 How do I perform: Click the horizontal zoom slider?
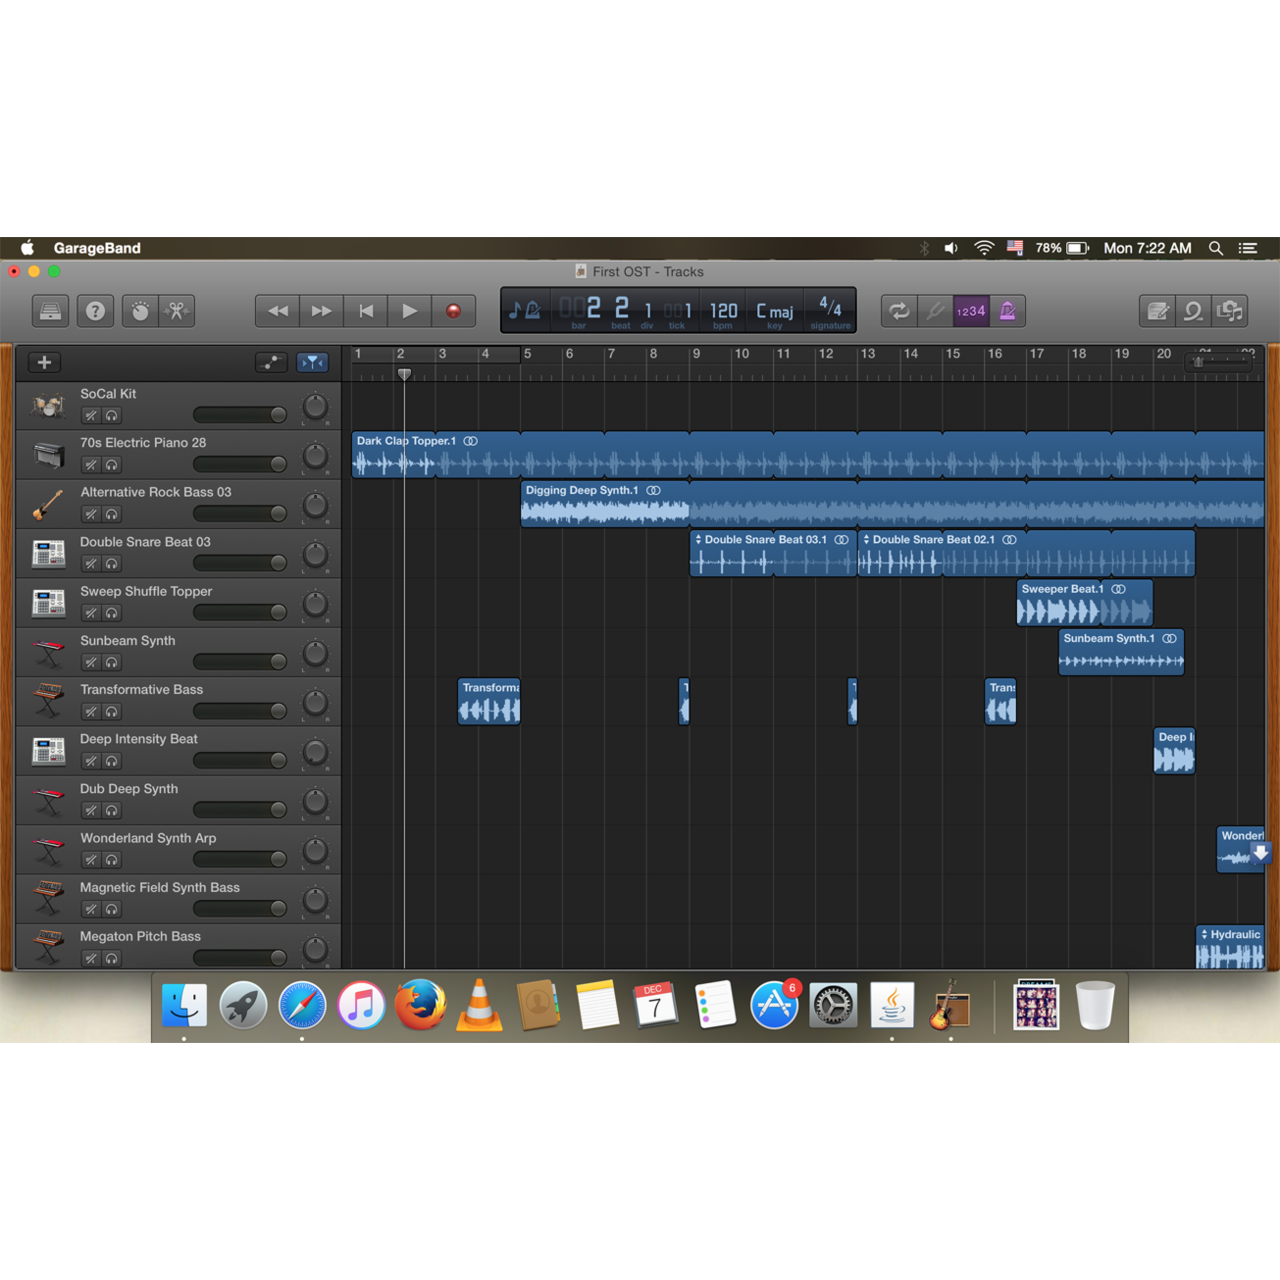[1220, 362]
